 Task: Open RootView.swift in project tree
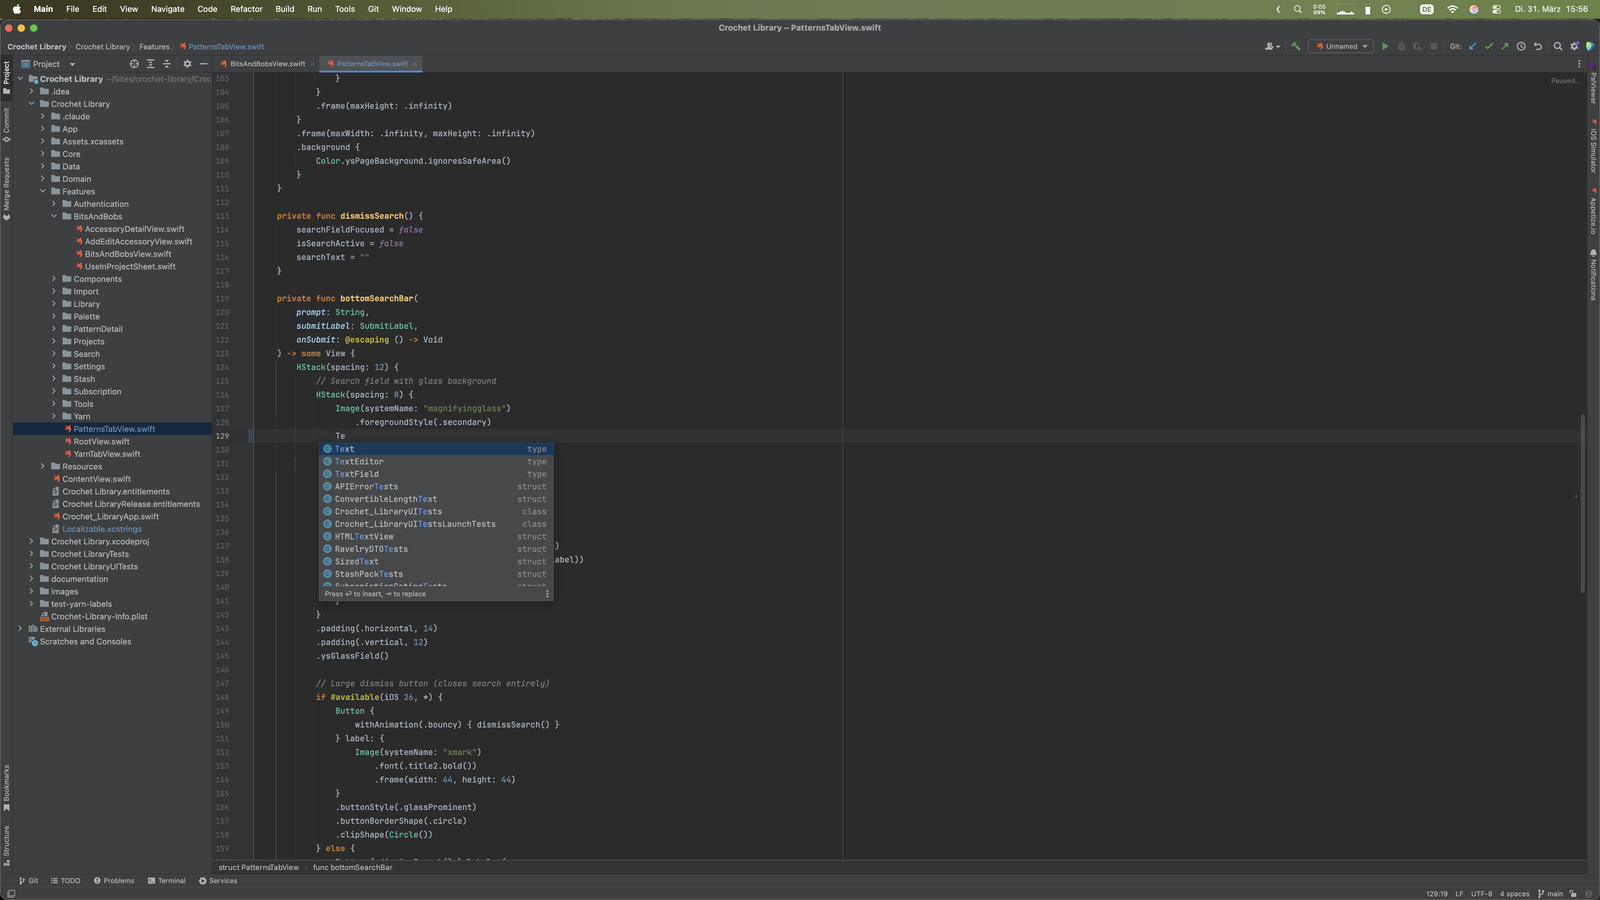click(x=101, y=441)
